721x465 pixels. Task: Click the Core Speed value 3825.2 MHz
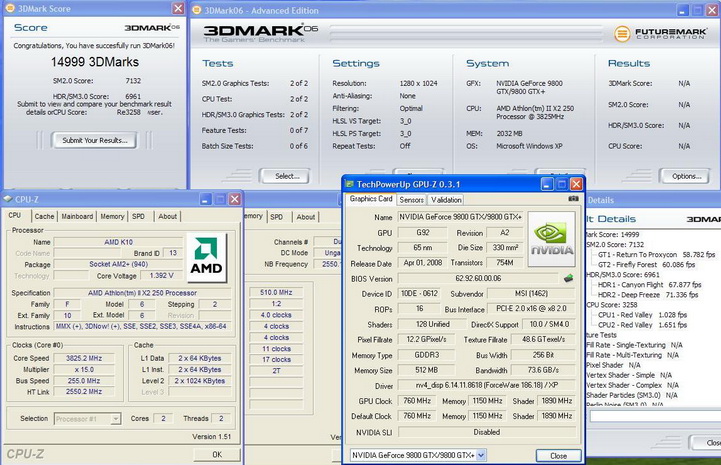click(84, 358)
